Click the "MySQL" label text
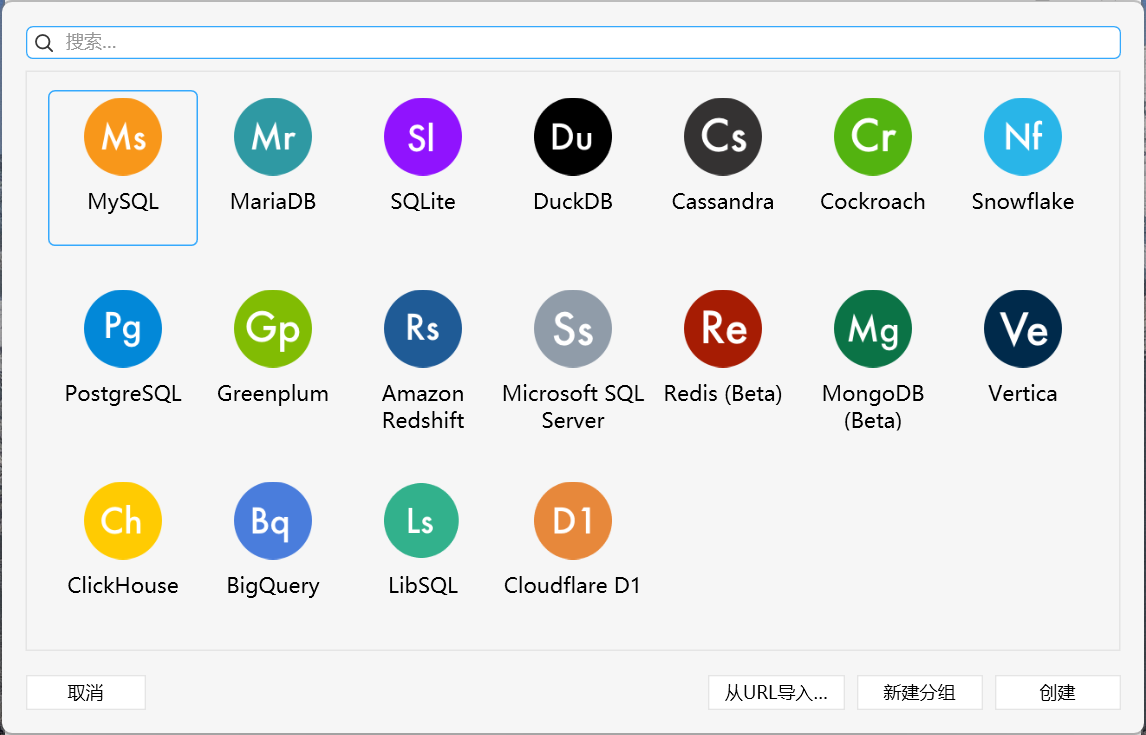This screenshot has height=735, width=1146. [123, 202]
